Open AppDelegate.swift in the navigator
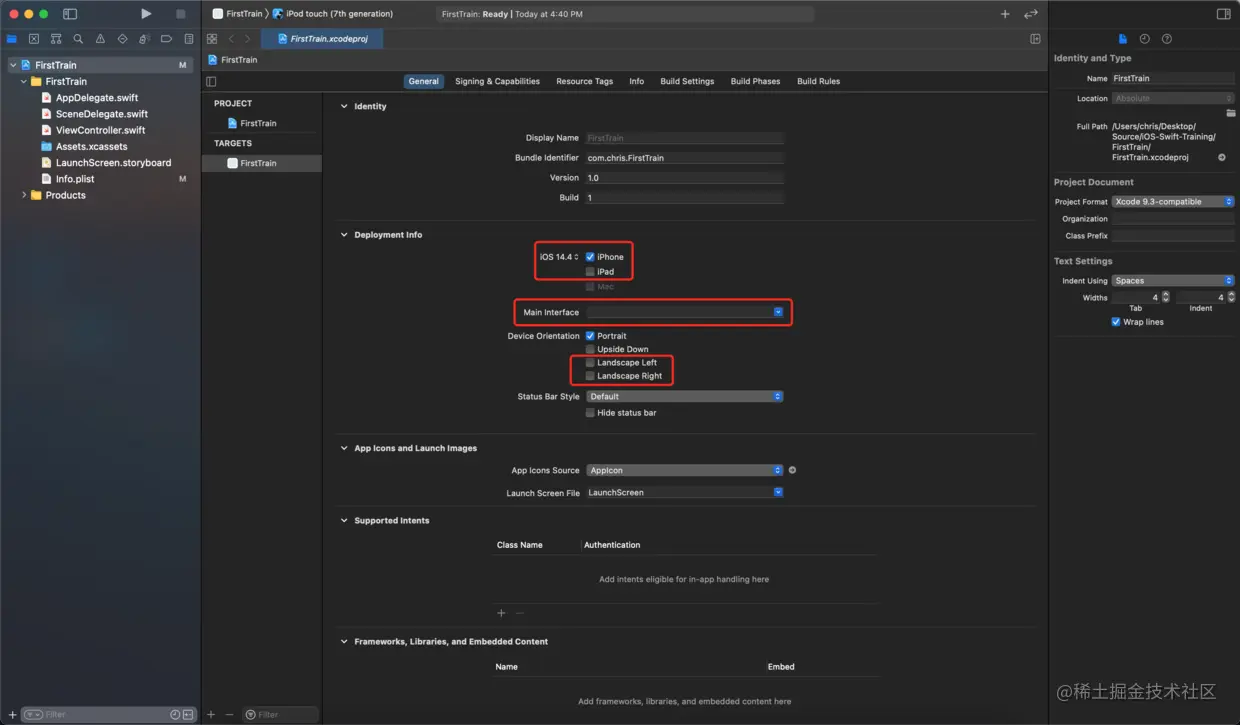Viewport: 1240px width, 725px height. tap(97, 98)
